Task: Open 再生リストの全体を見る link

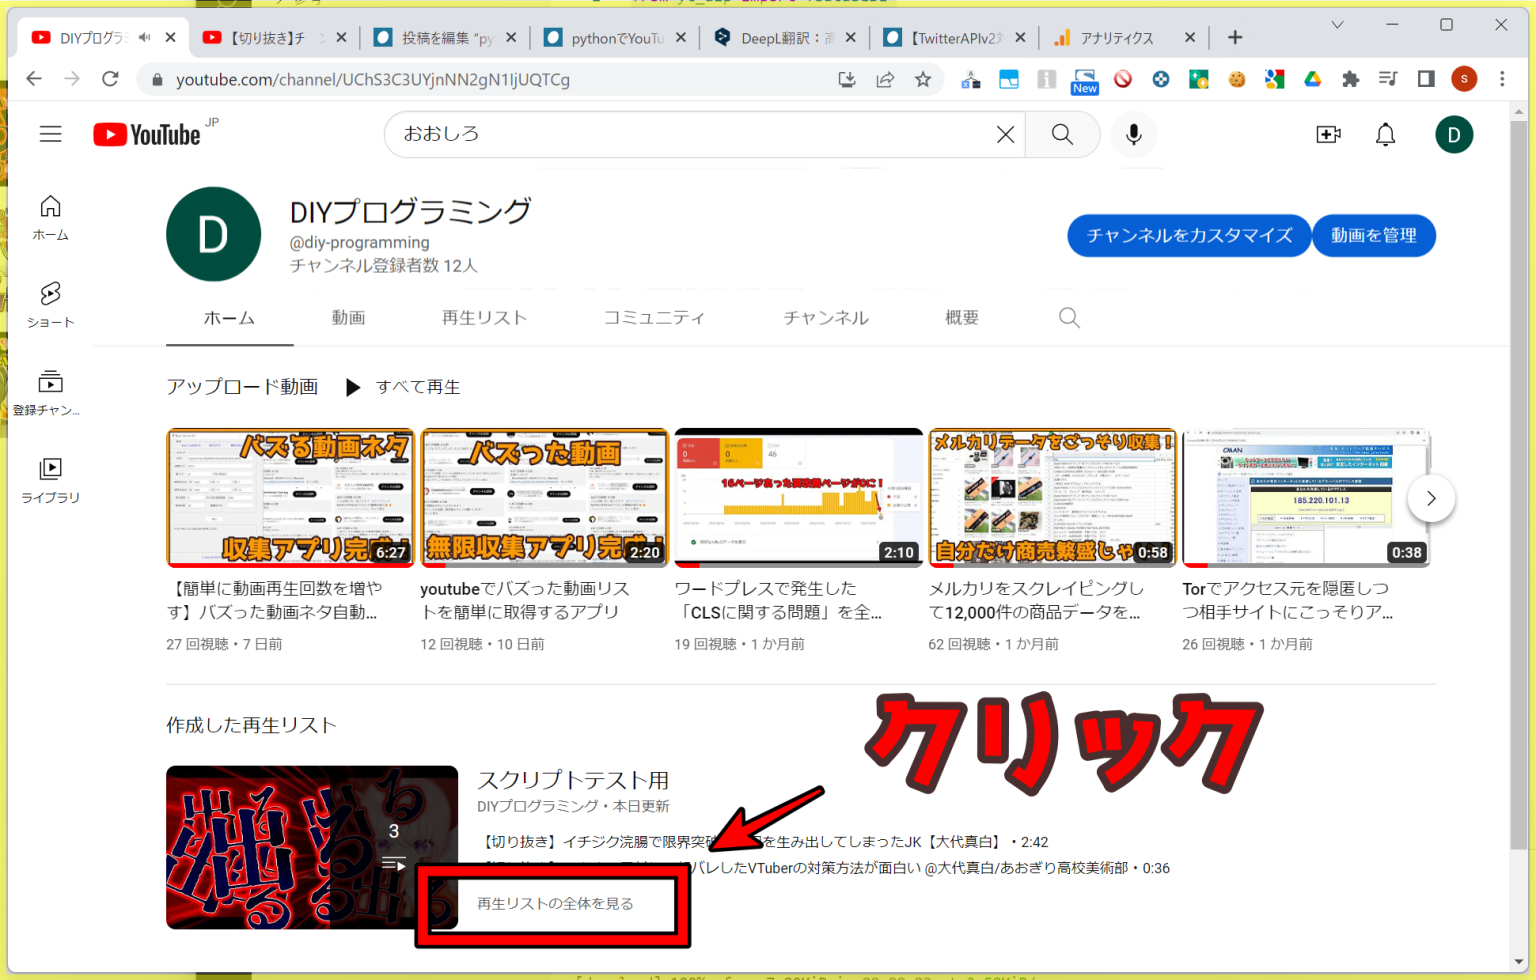Action: (553, 903)
